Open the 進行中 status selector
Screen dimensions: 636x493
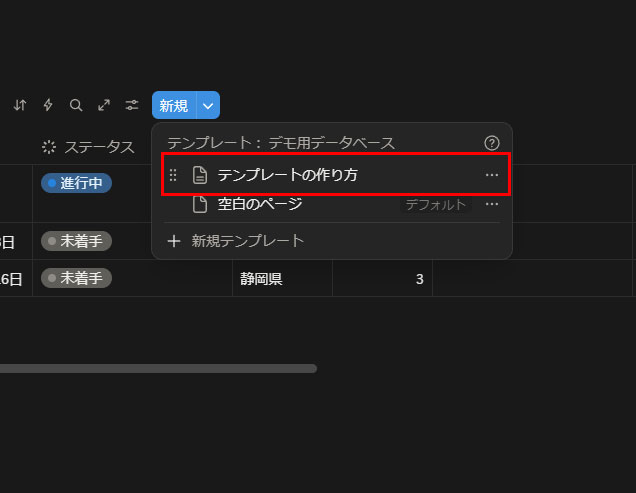coord(76,183)
